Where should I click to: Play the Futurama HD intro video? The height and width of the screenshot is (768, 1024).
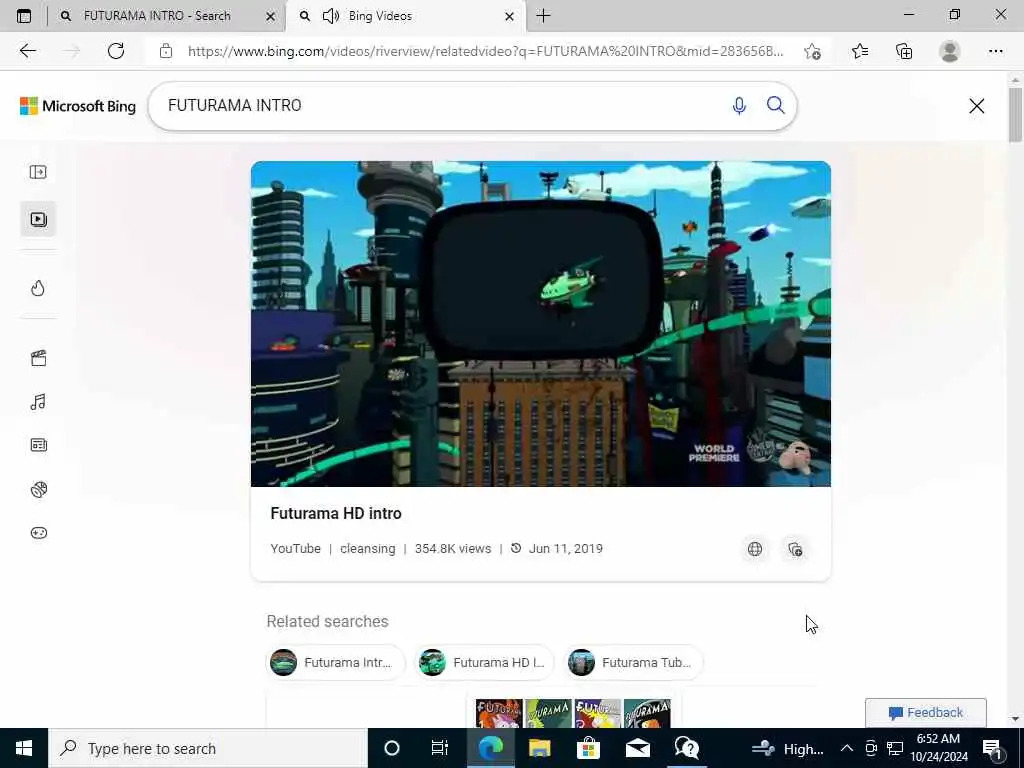541,324
